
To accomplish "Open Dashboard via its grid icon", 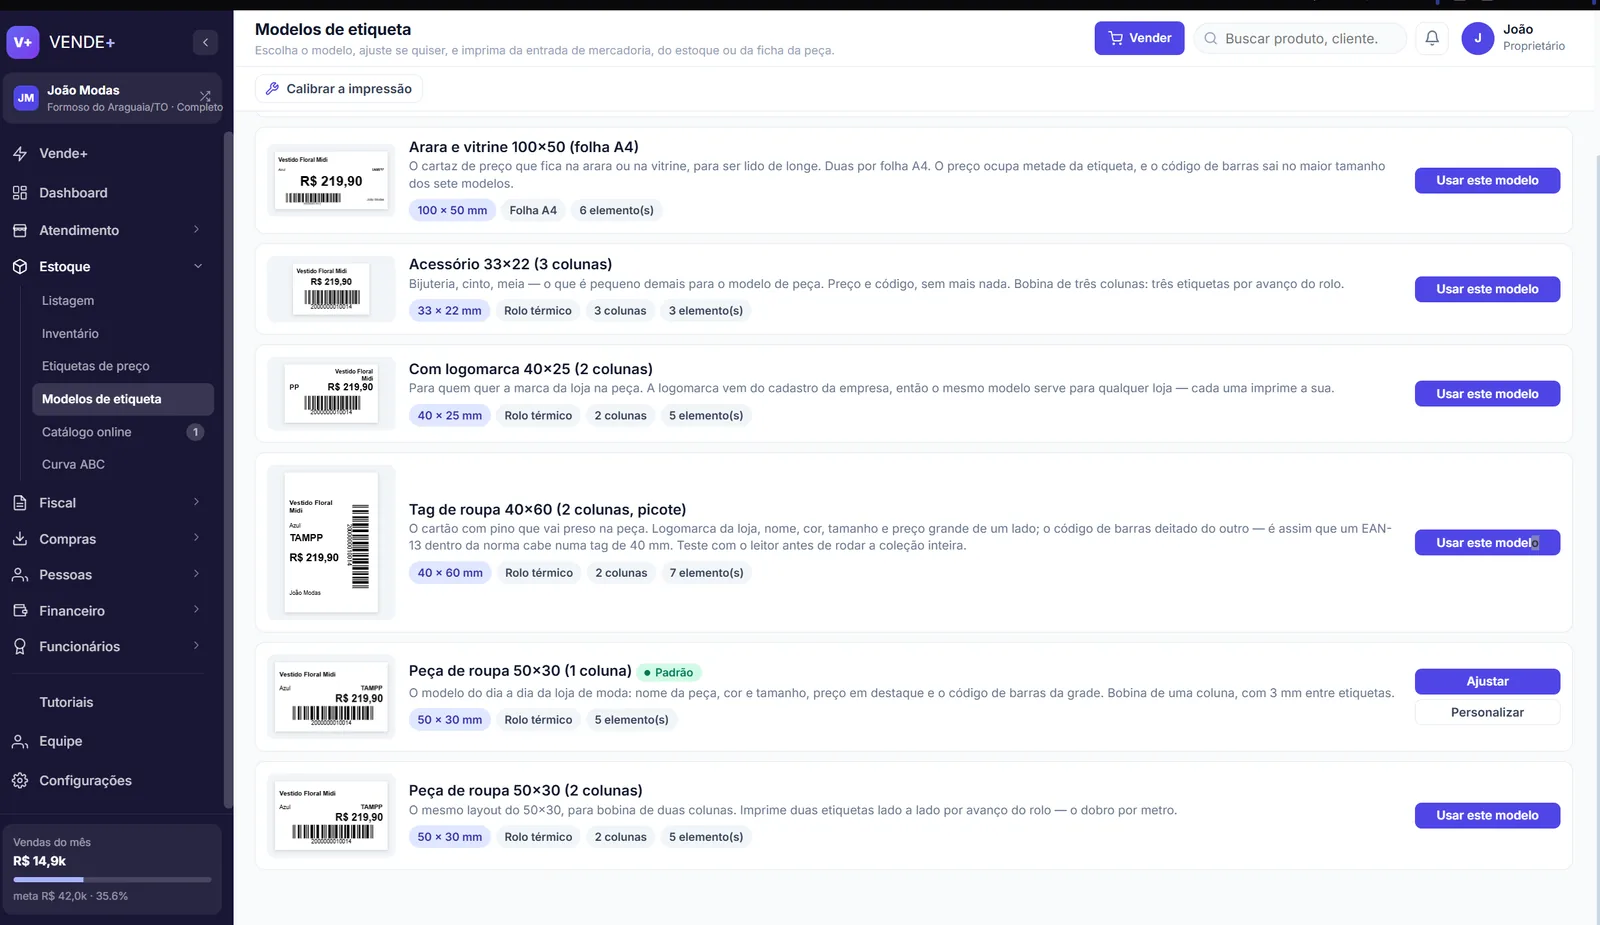I will 20,193.
